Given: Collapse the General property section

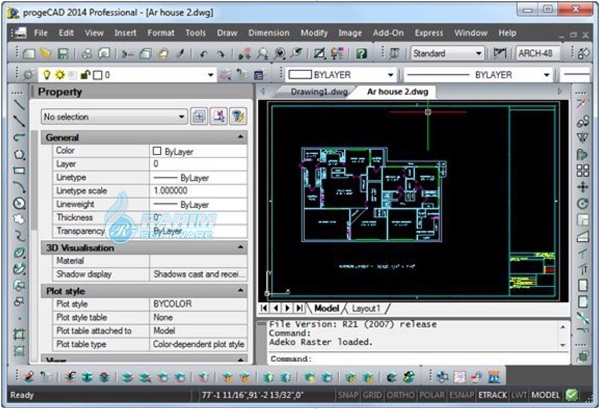Looking at the screenshot, I should (240, 137).
